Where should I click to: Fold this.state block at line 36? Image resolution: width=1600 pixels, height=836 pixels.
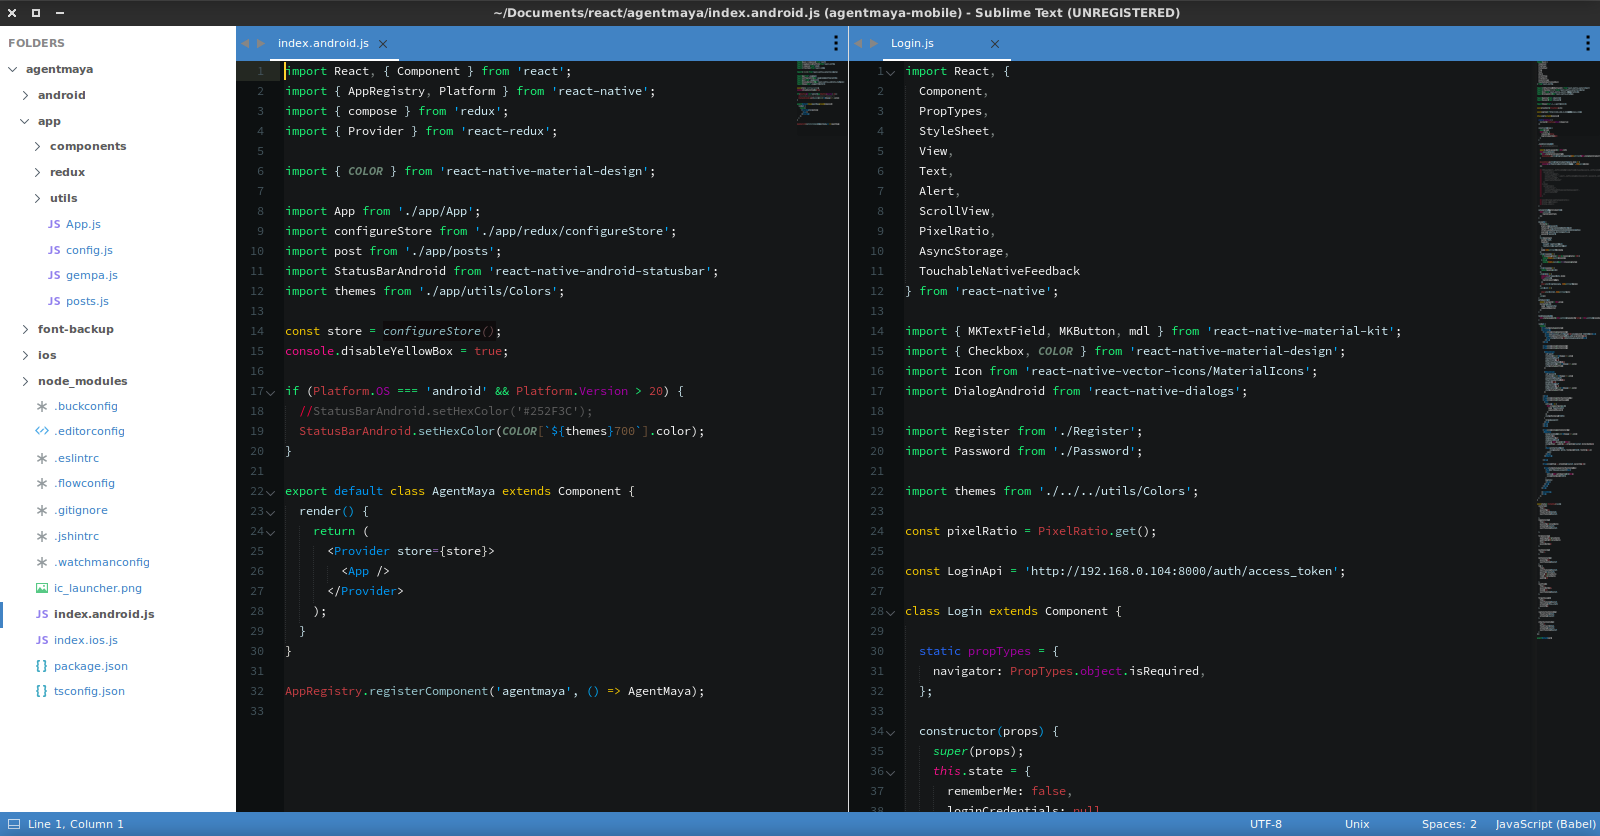coord(891,772)
